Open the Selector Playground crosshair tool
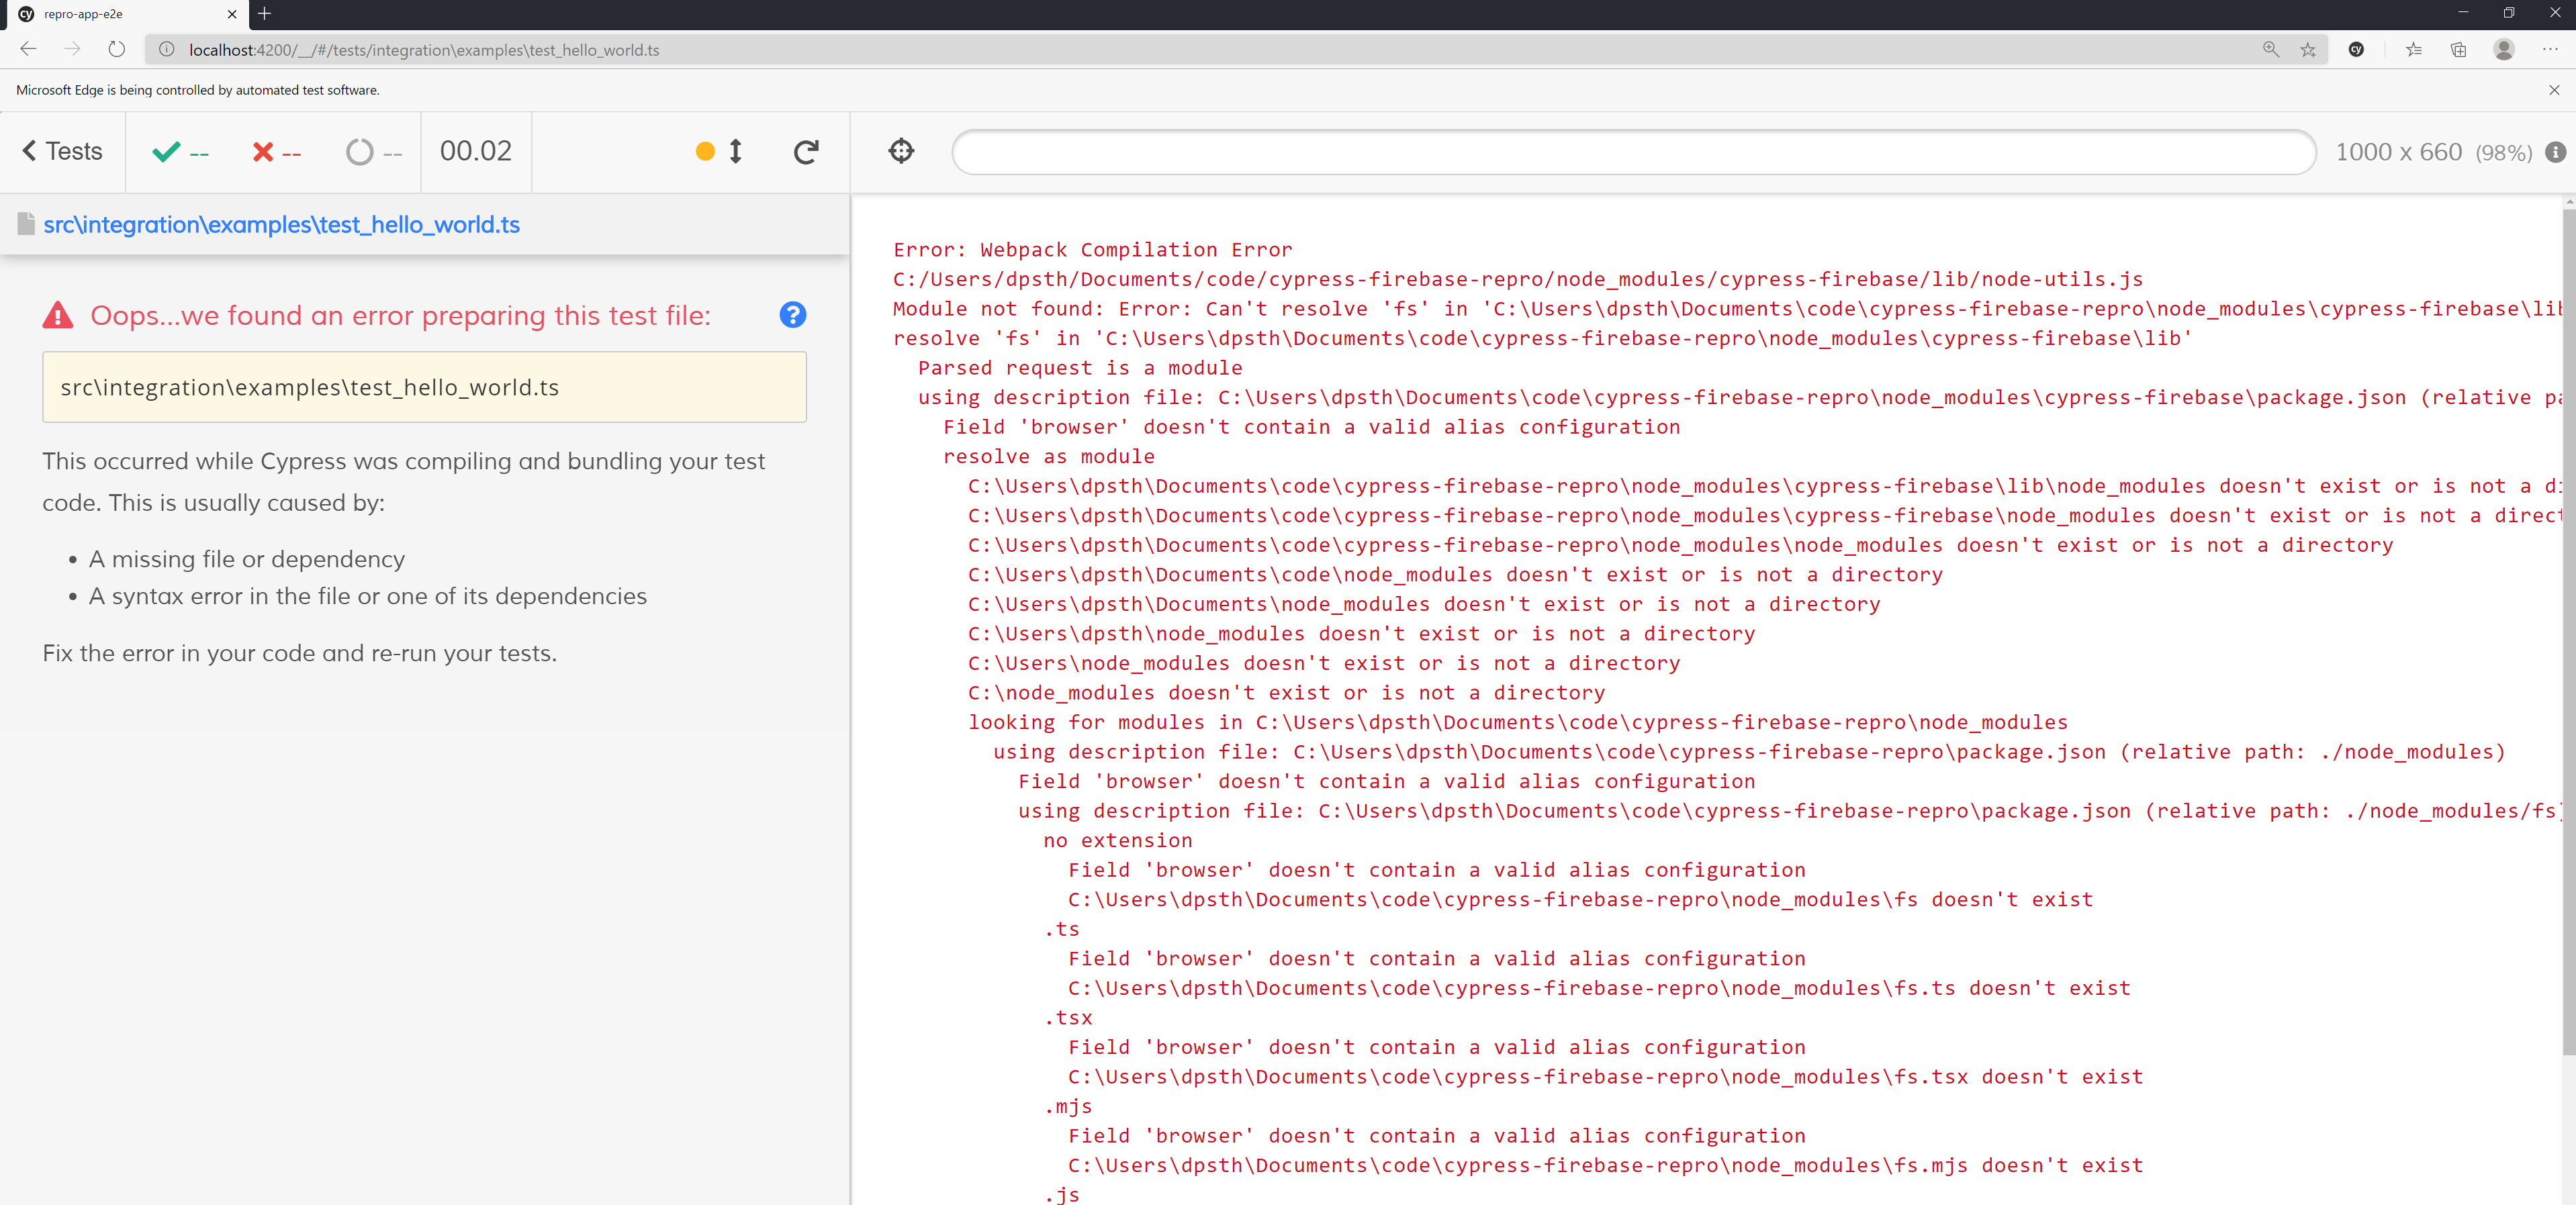 901,151
